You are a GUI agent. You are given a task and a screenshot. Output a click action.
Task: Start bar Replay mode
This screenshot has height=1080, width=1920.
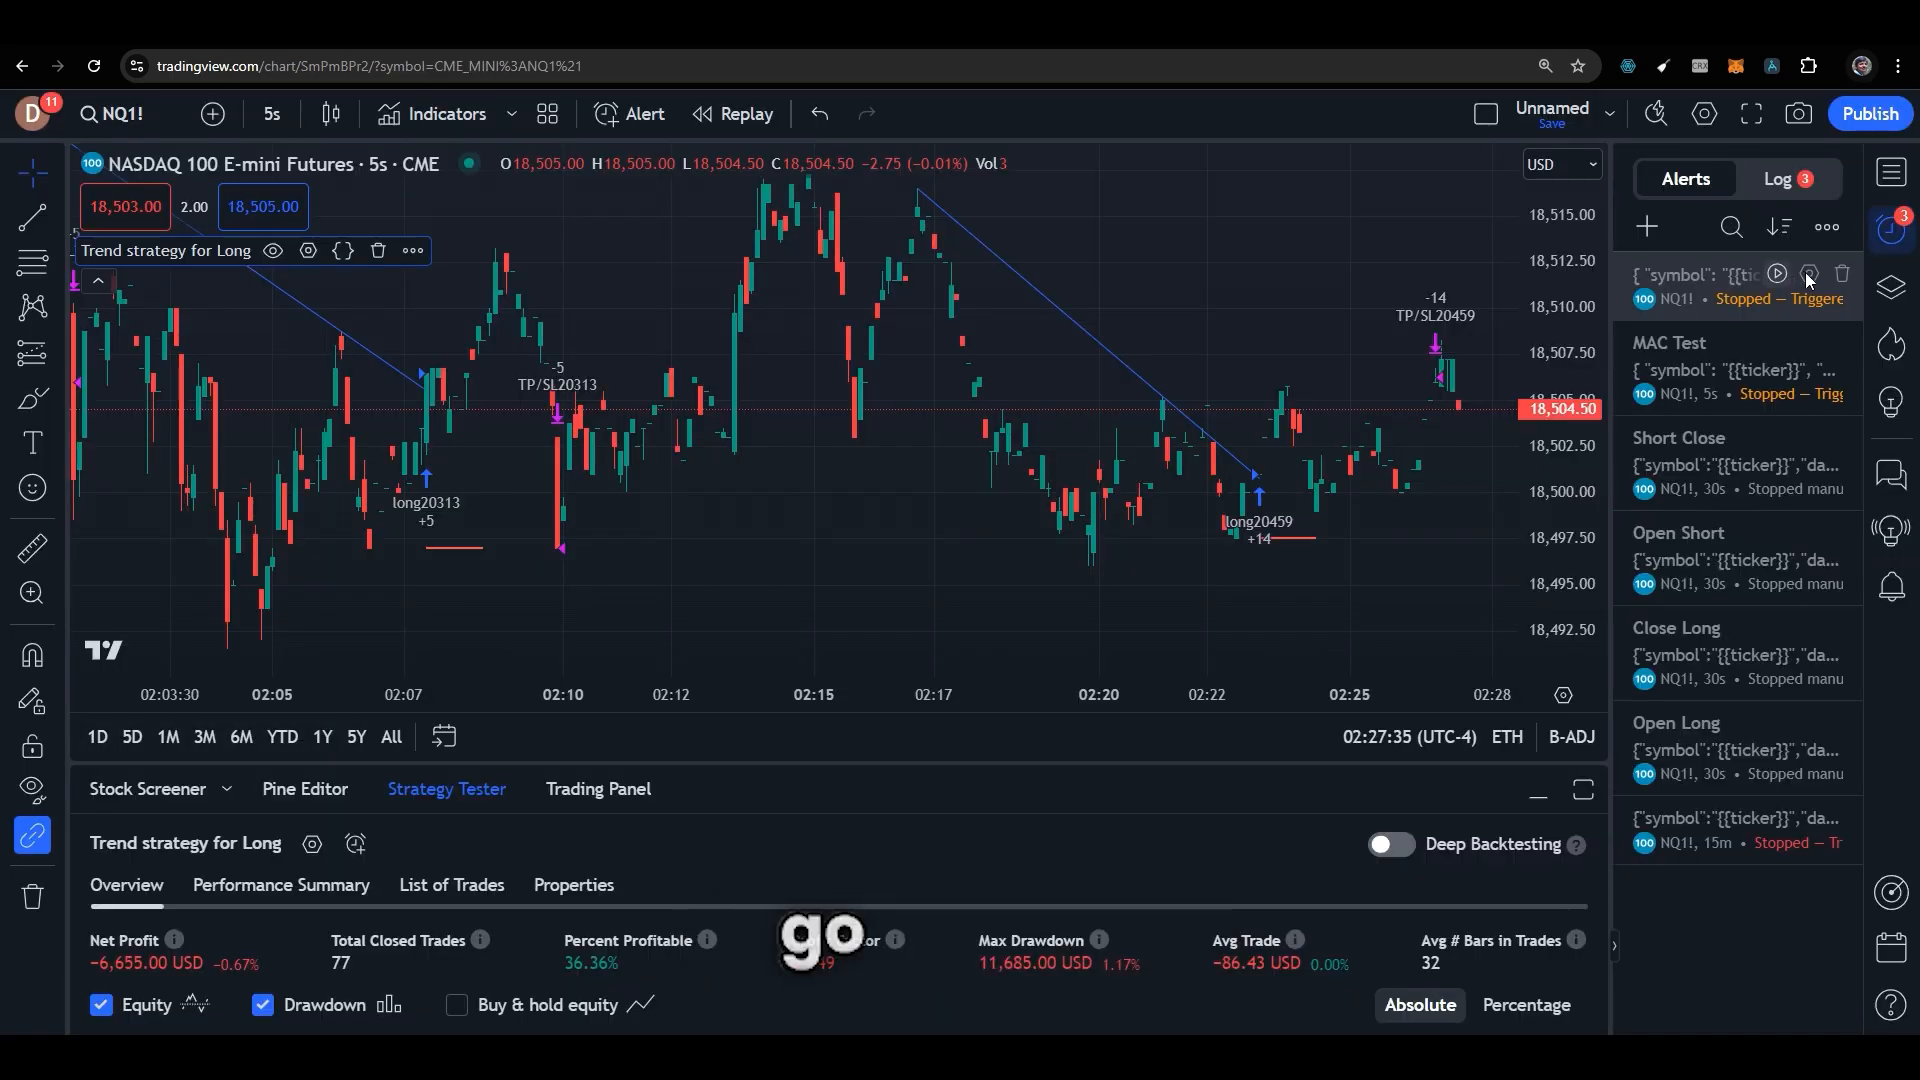(x=733, y=114)
